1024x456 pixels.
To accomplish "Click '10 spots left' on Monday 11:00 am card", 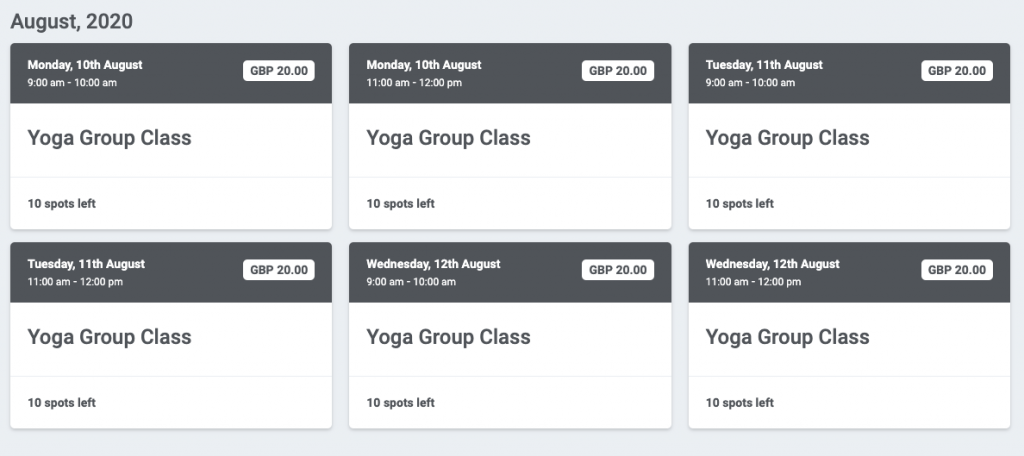I will [400, 204].
